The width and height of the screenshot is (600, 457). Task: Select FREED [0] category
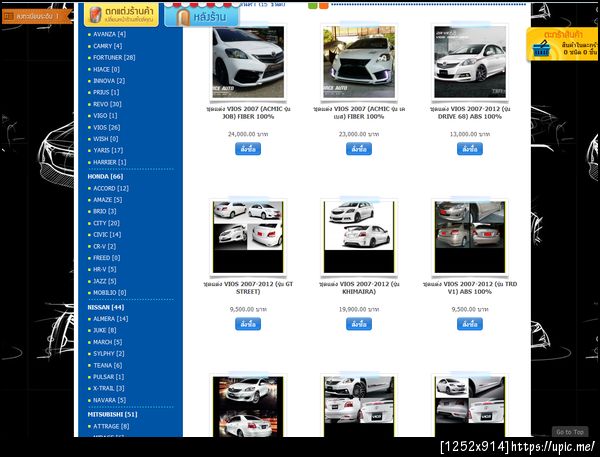point(107,258)
